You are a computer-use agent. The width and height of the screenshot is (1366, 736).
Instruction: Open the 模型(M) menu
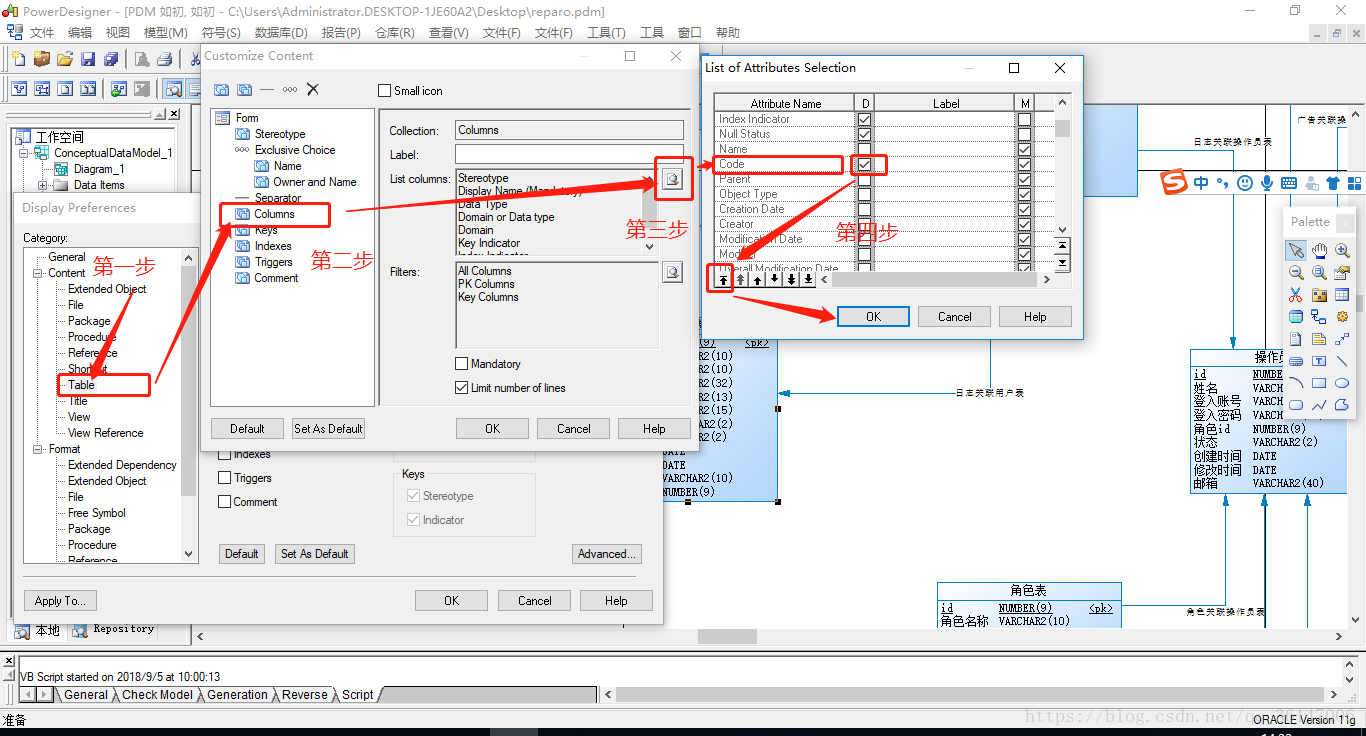[165, 33]
